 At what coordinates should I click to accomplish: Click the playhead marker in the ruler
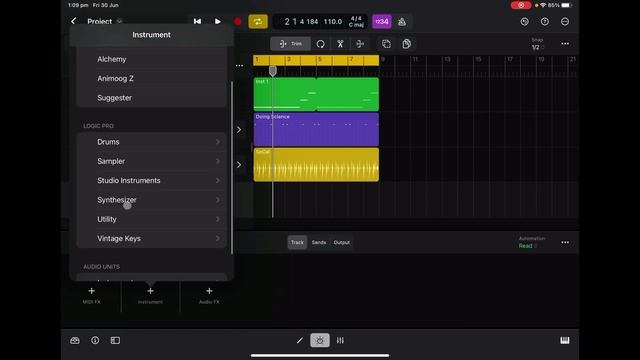[x=273, y=71]
